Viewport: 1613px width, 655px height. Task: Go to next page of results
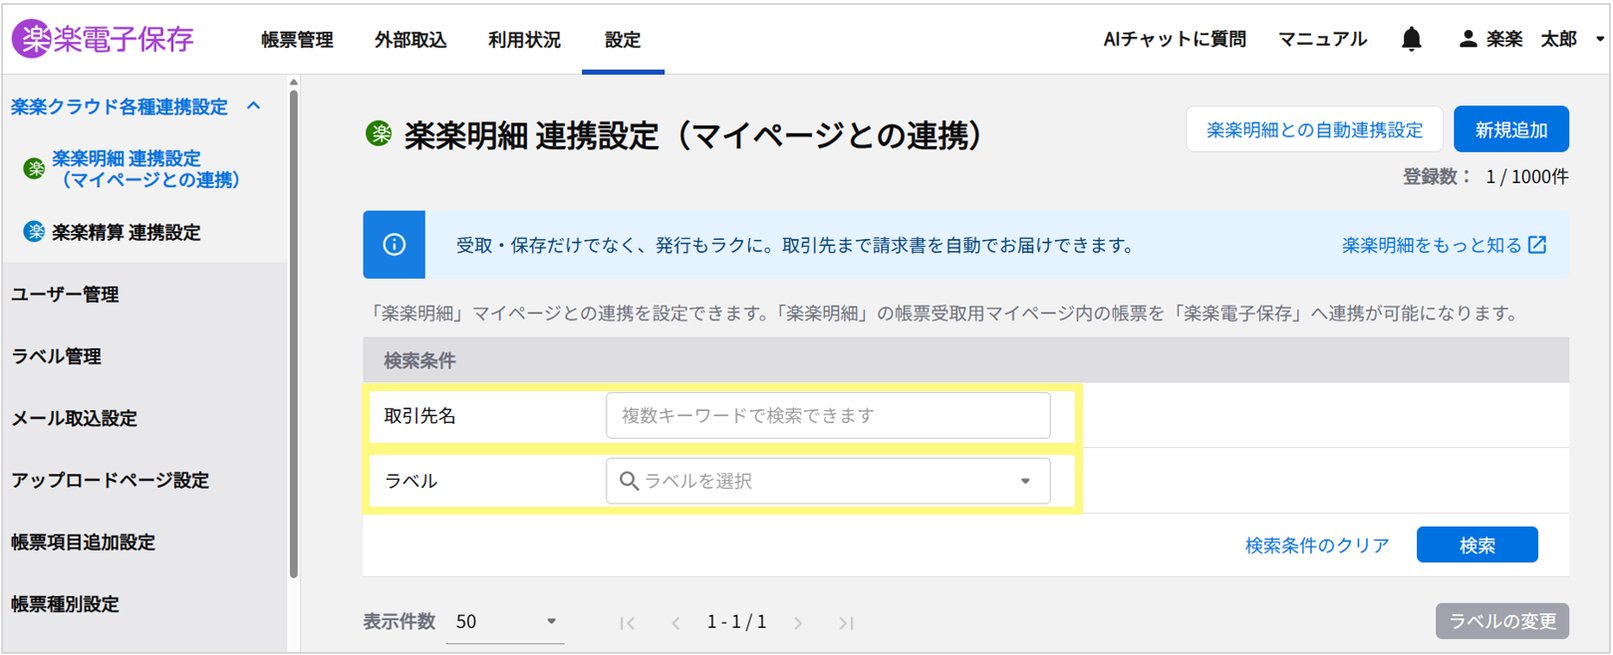pos(798,623)
